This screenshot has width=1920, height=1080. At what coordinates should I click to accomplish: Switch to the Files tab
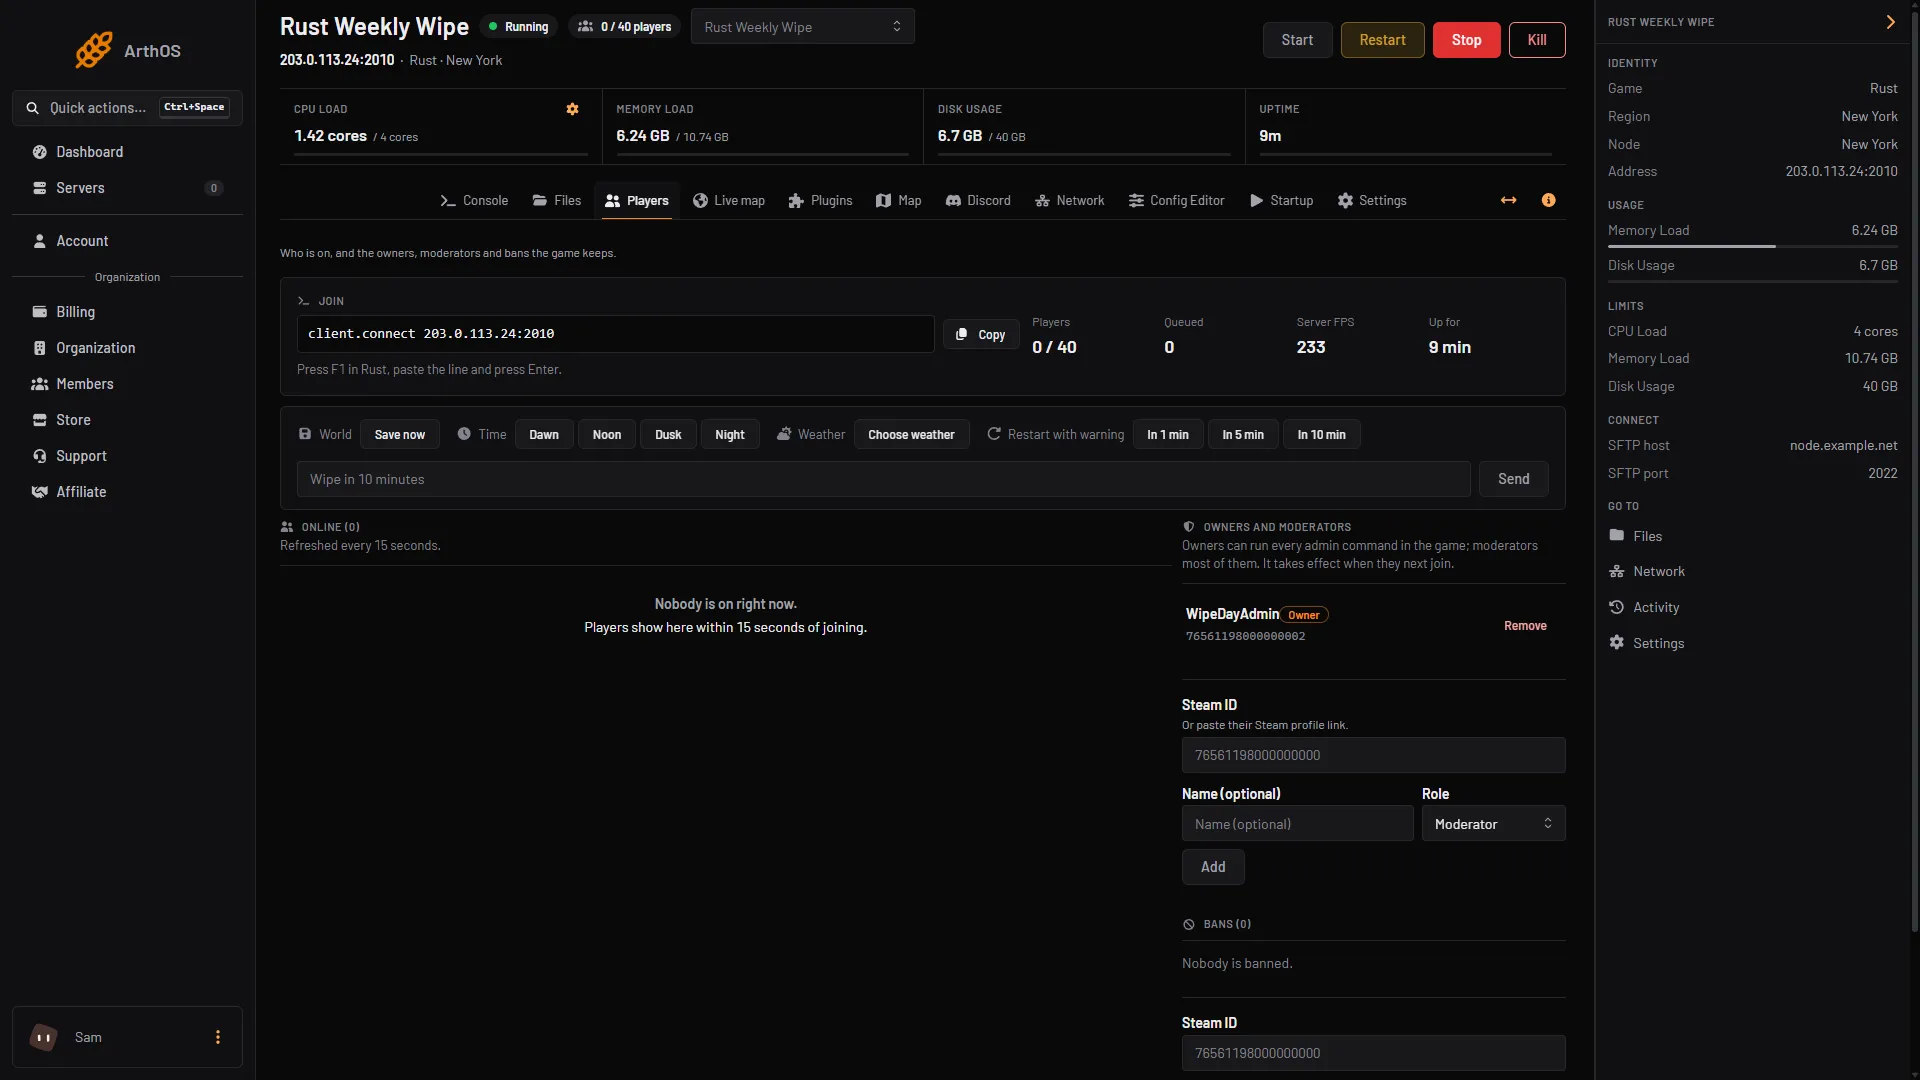pos(556,201)
